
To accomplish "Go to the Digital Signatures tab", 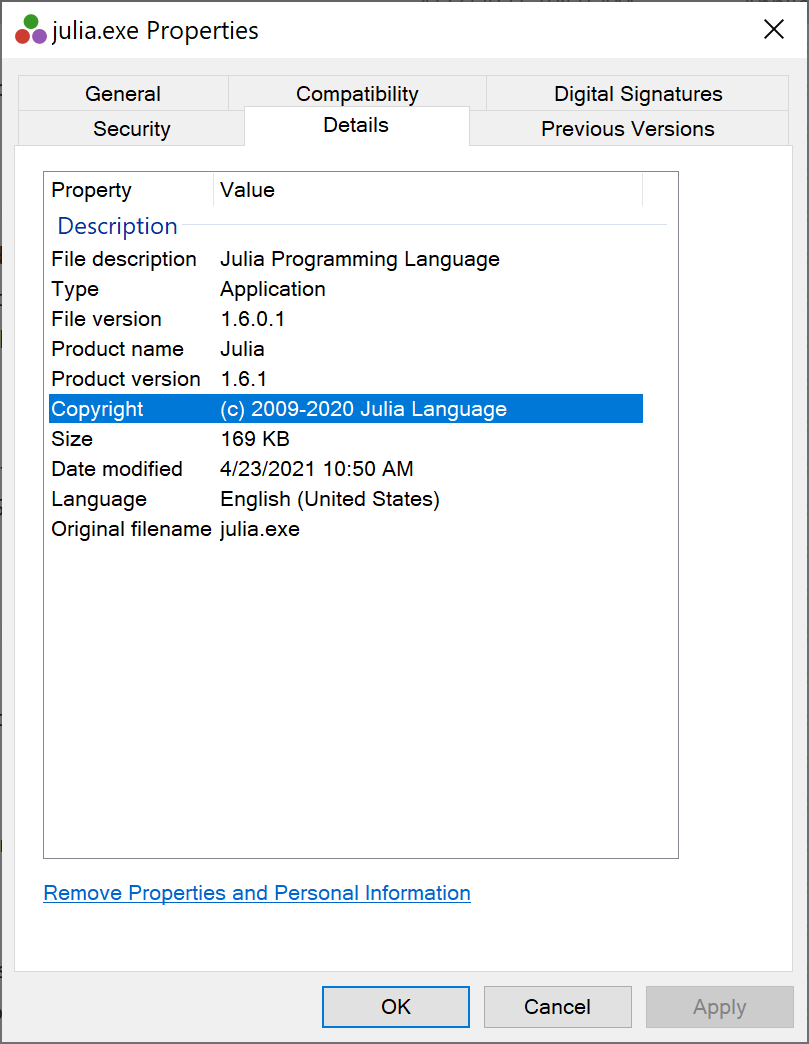I will 638,94.
